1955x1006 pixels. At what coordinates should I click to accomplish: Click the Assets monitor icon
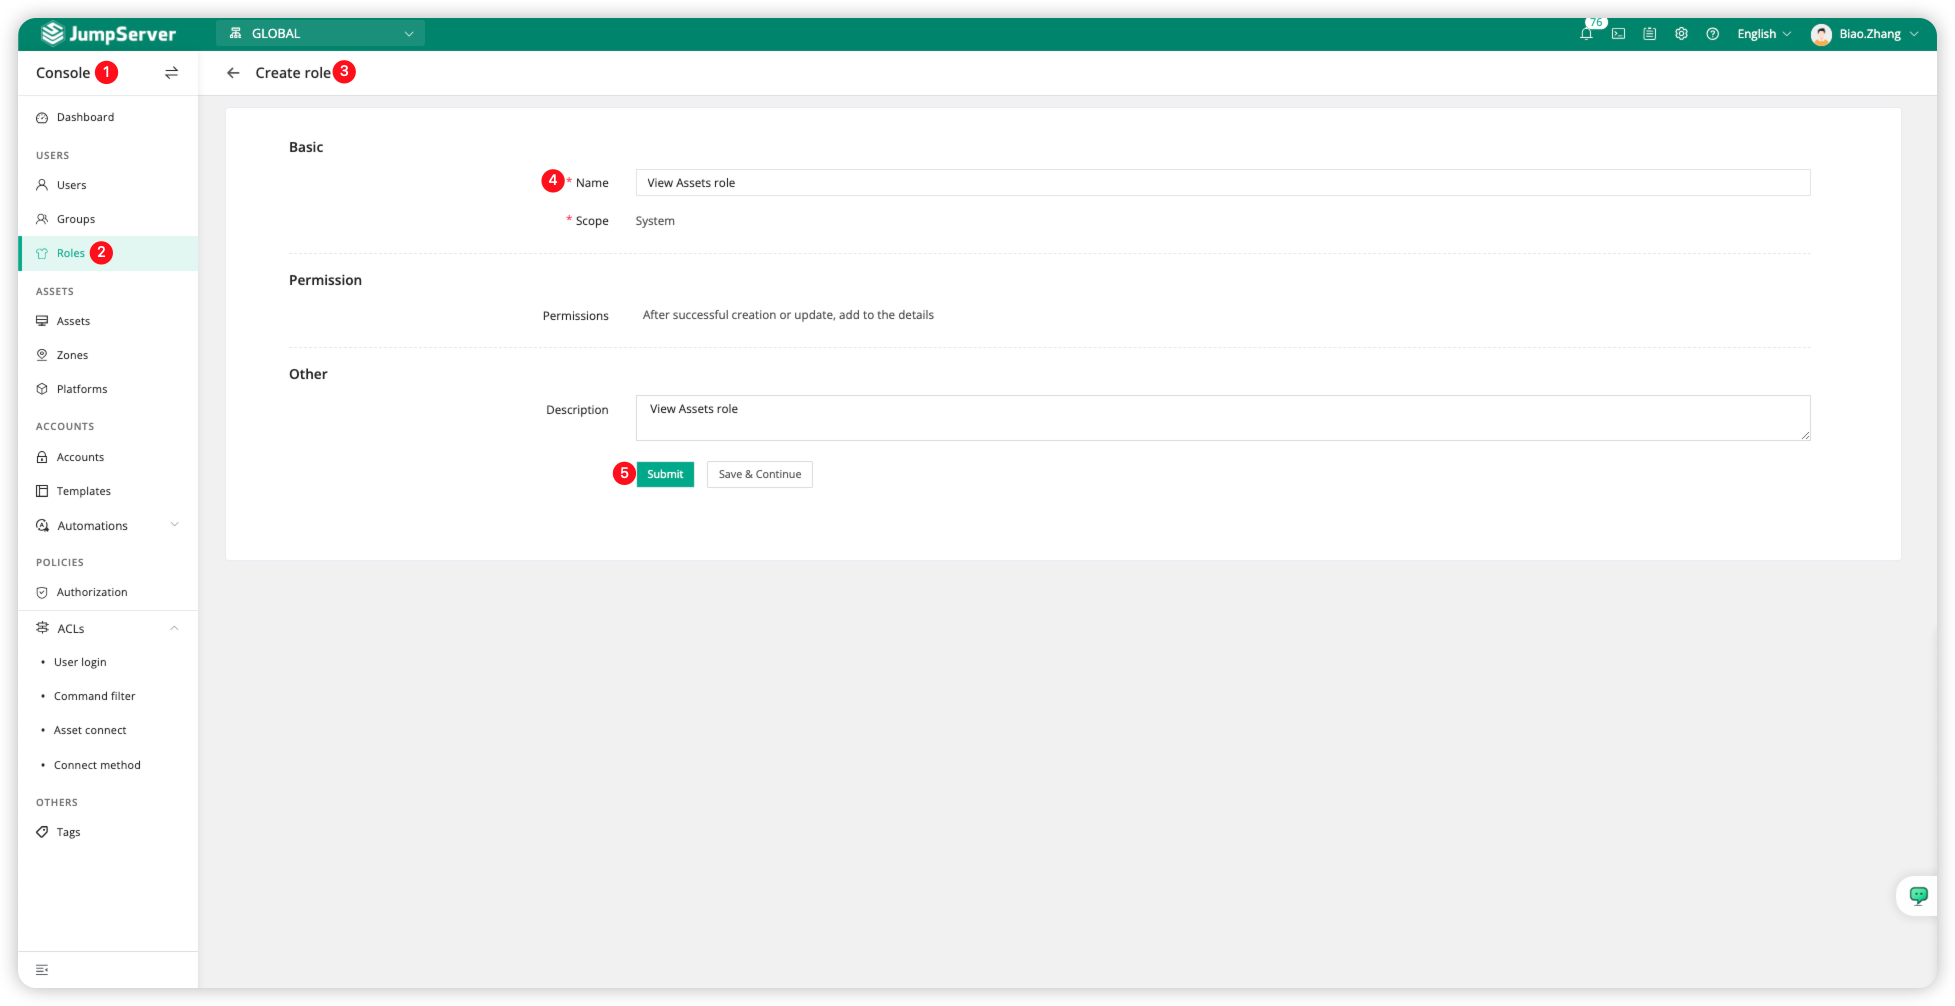pos(42,321)
